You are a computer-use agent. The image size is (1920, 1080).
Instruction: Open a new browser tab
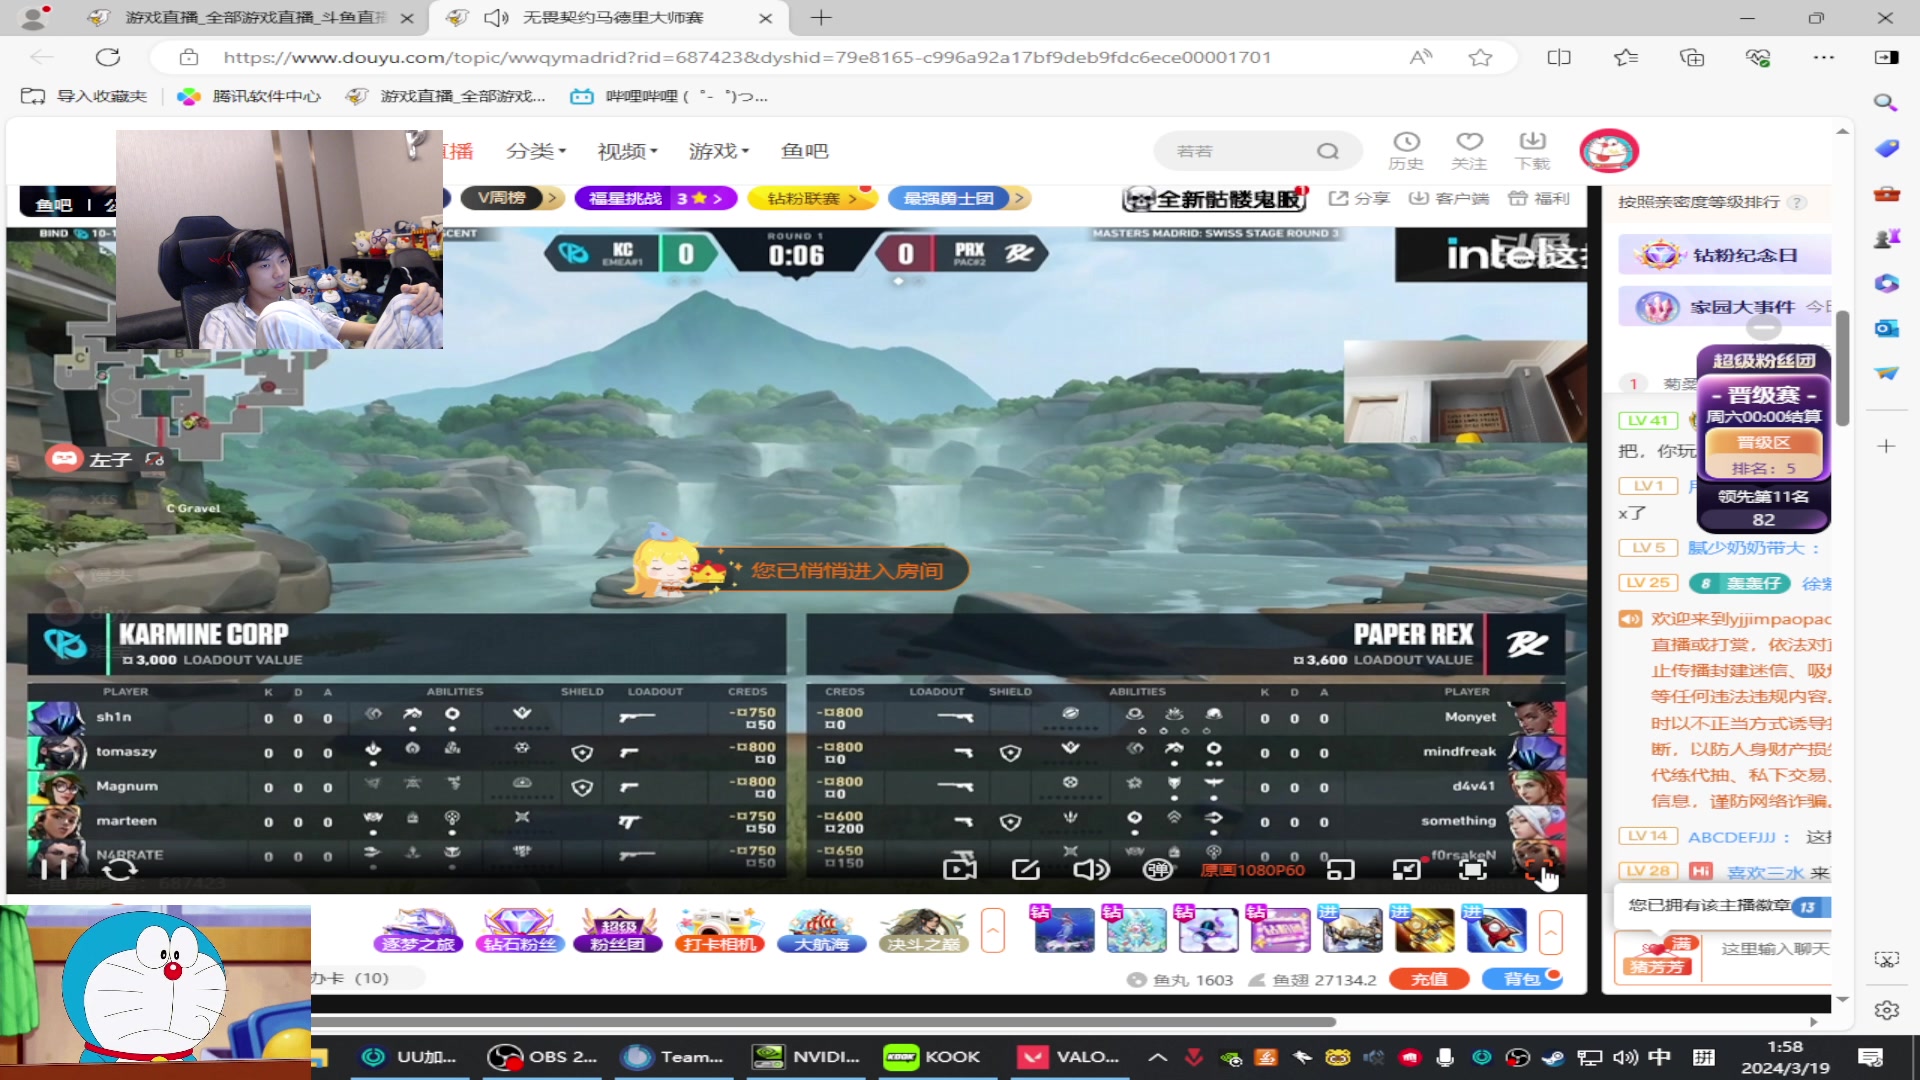(x=821, y=18)
